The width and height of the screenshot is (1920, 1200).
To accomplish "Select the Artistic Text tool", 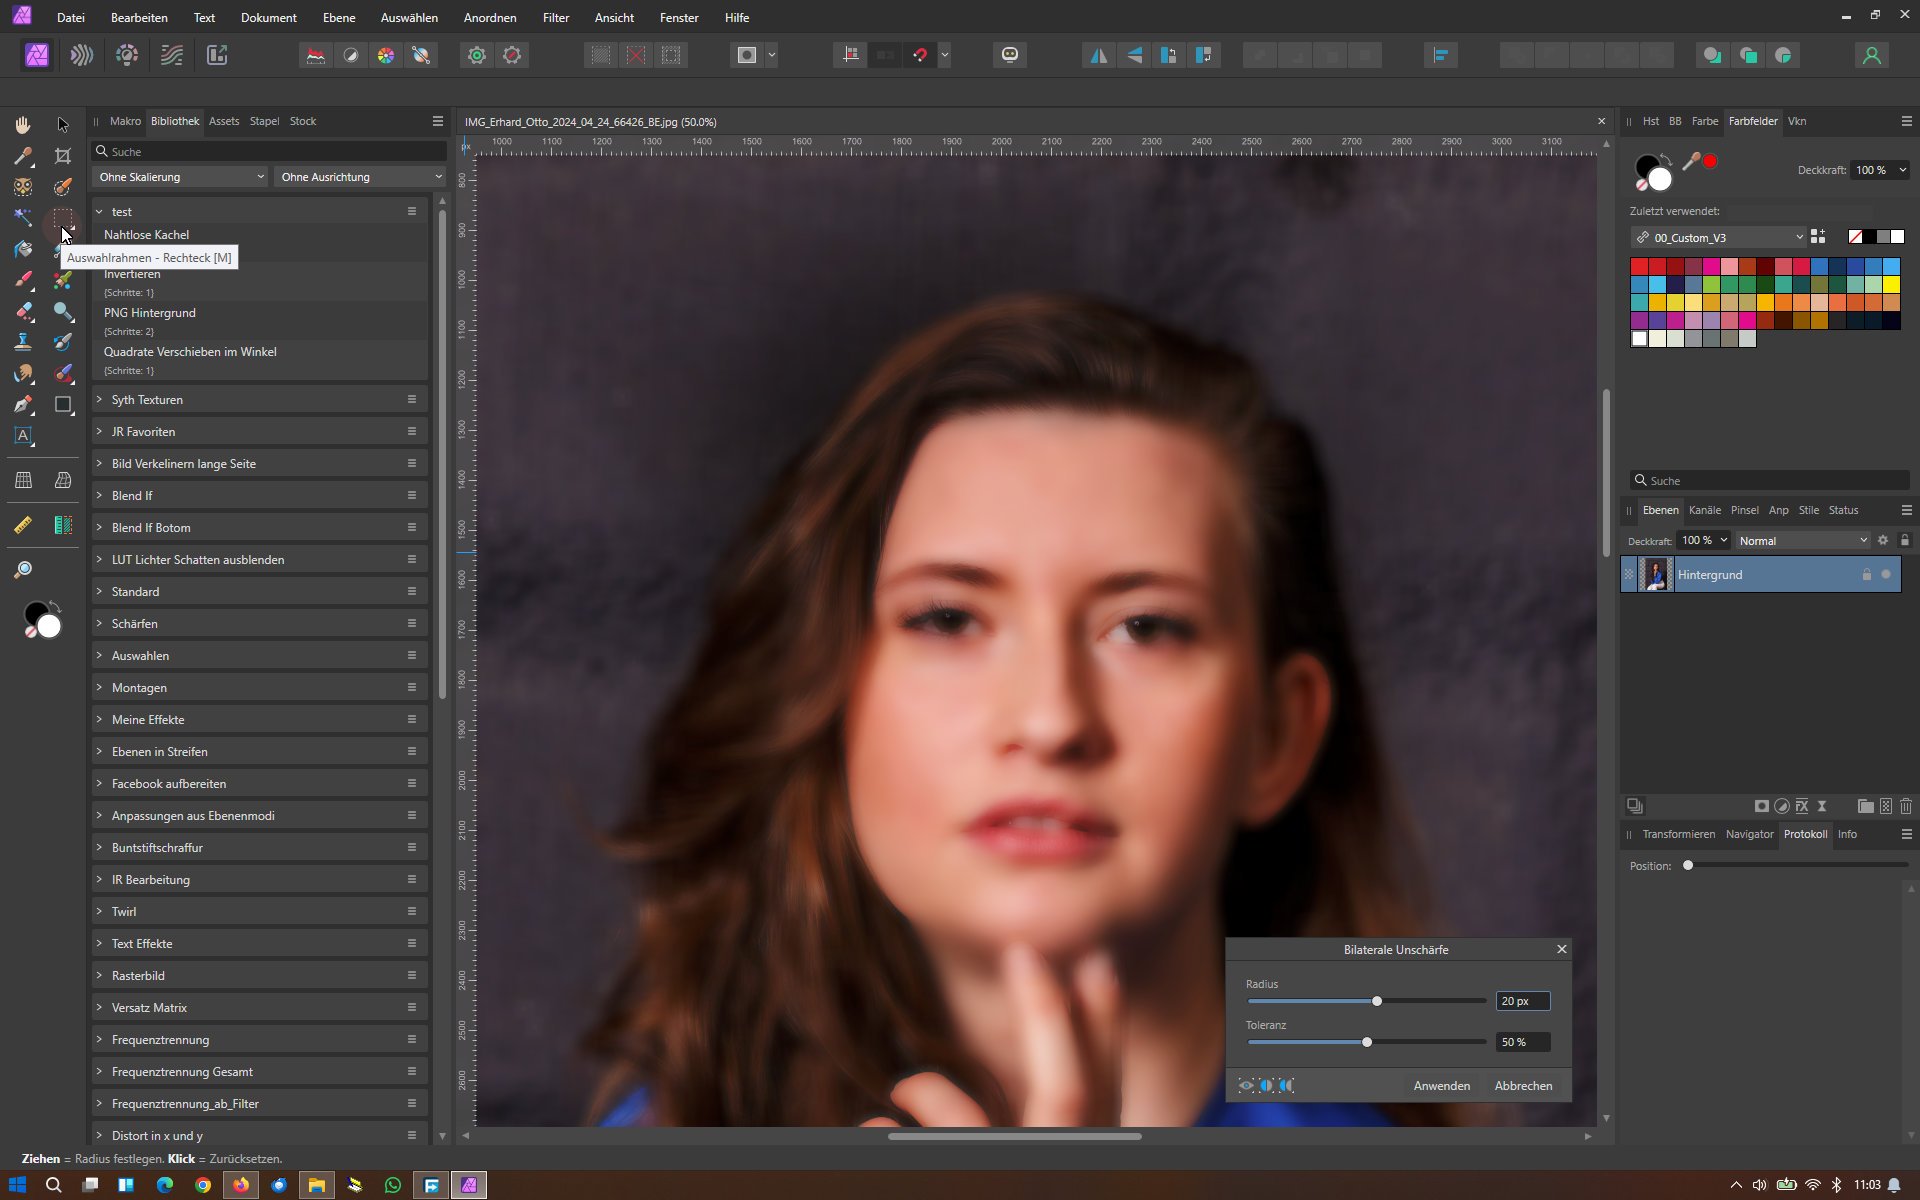I will coord(23,436).
